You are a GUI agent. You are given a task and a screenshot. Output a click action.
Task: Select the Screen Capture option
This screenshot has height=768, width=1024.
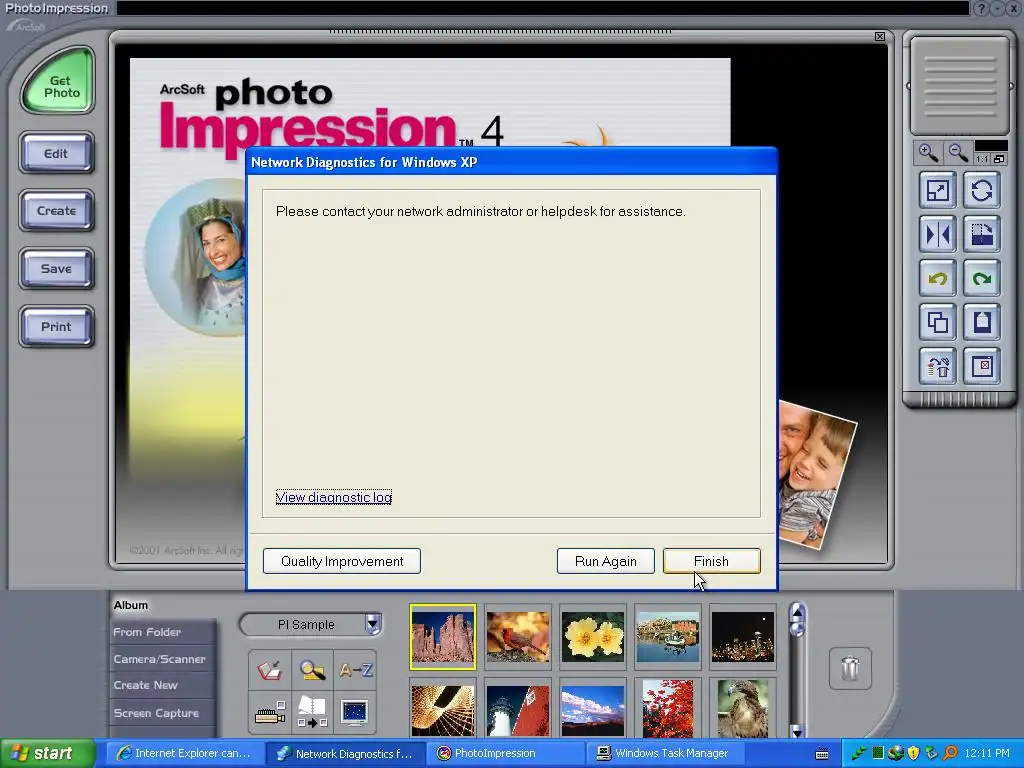tap(162, 713)
